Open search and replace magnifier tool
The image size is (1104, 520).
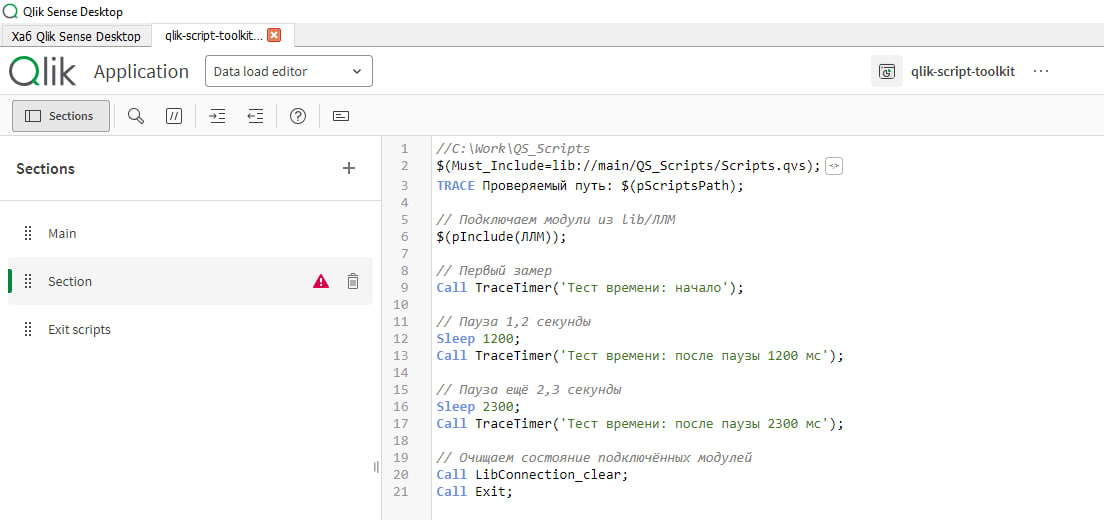136,116
